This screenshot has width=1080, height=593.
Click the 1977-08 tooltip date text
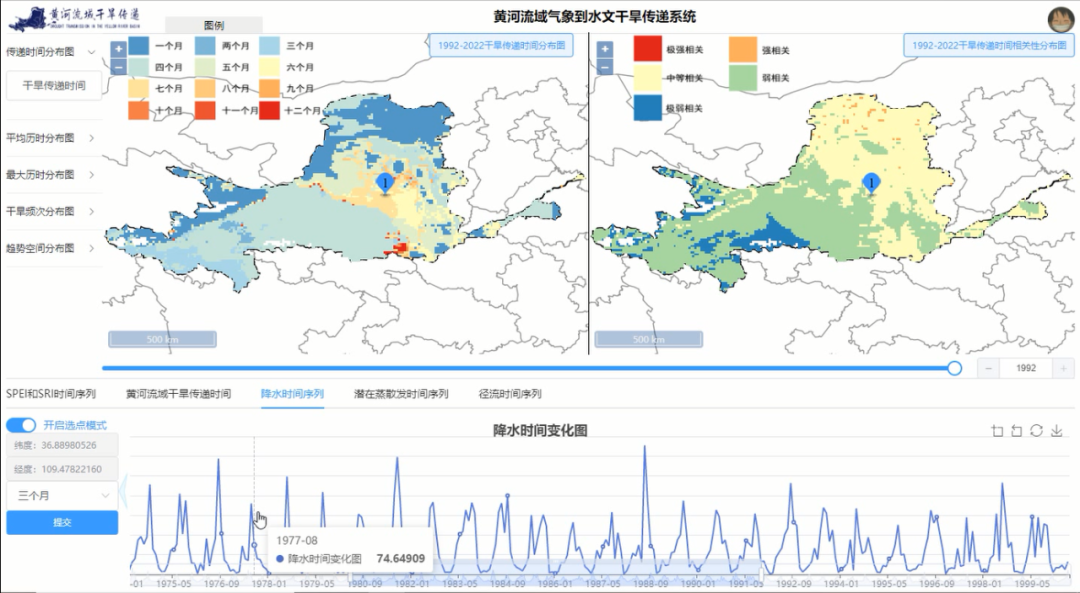297,541
